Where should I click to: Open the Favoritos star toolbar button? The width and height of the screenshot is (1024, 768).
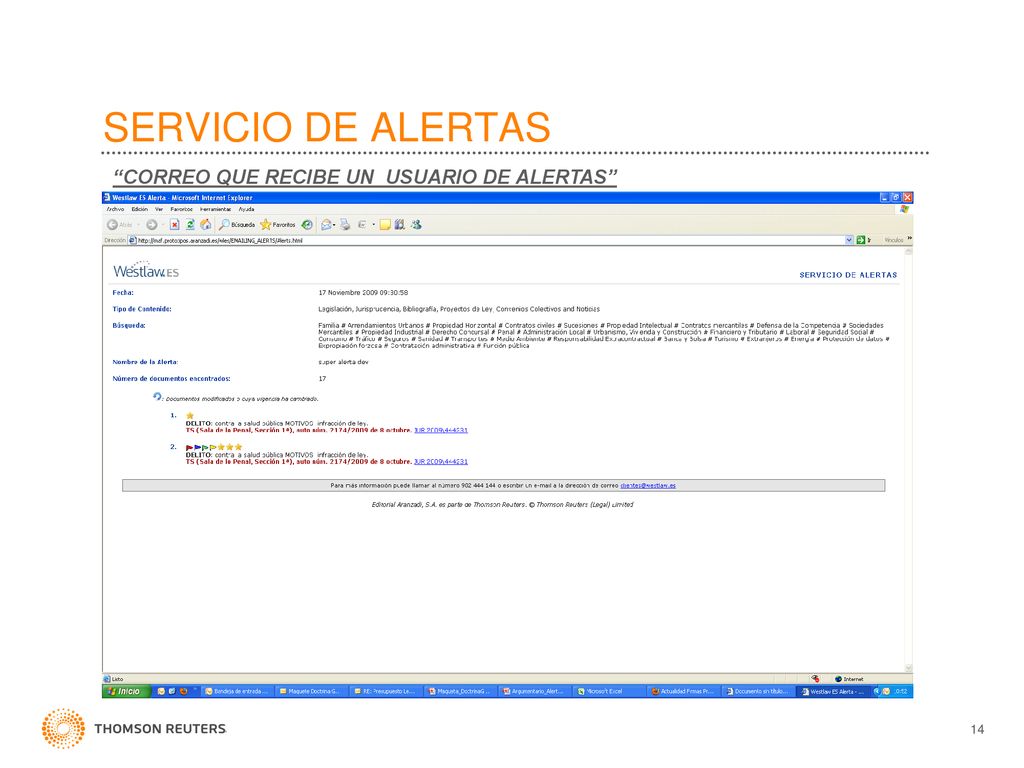pos(278,225)
